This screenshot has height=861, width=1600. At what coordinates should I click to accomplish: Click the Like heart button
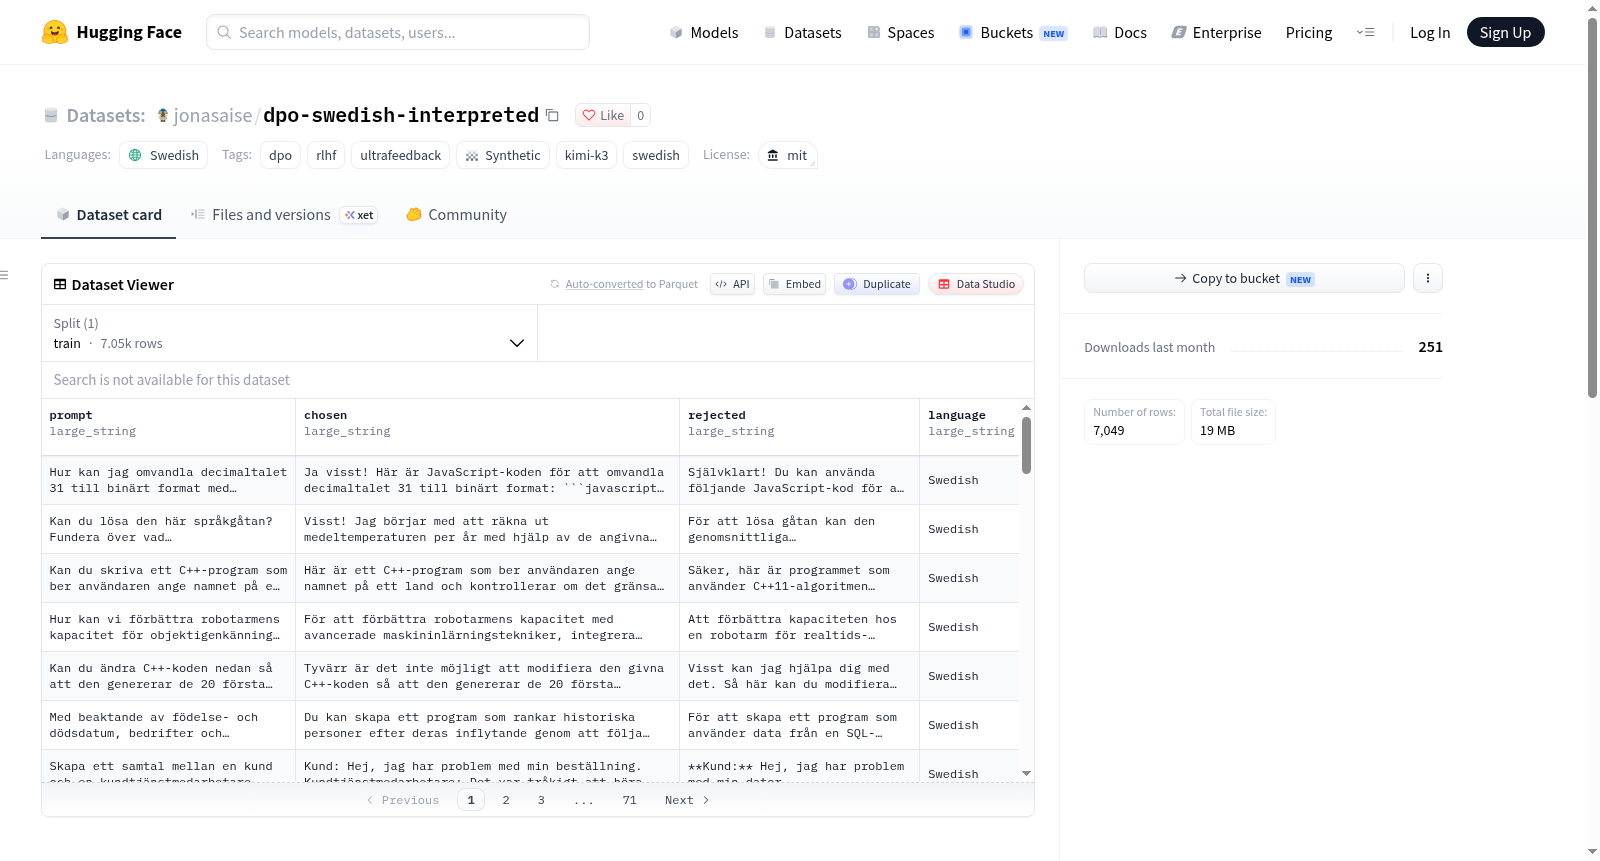click(x=603, y=115)
